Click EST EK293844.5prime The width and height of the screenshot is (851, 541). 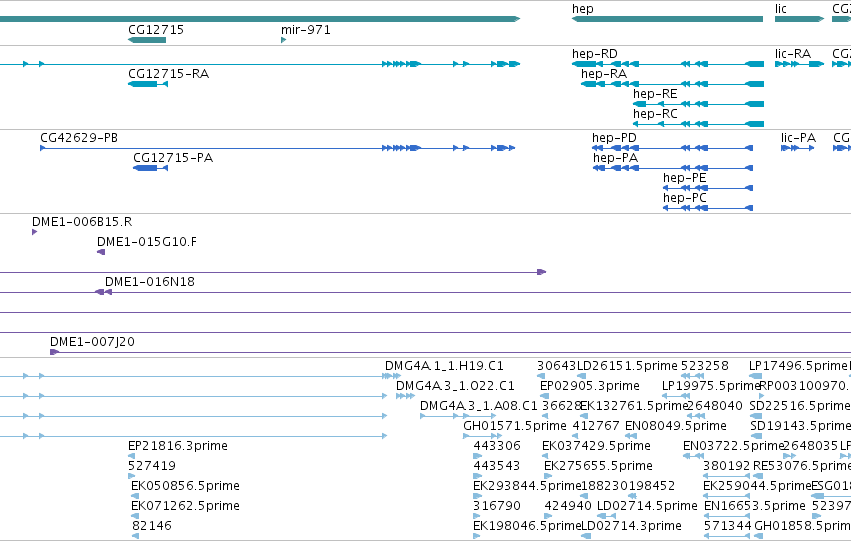tap(527, 486)
